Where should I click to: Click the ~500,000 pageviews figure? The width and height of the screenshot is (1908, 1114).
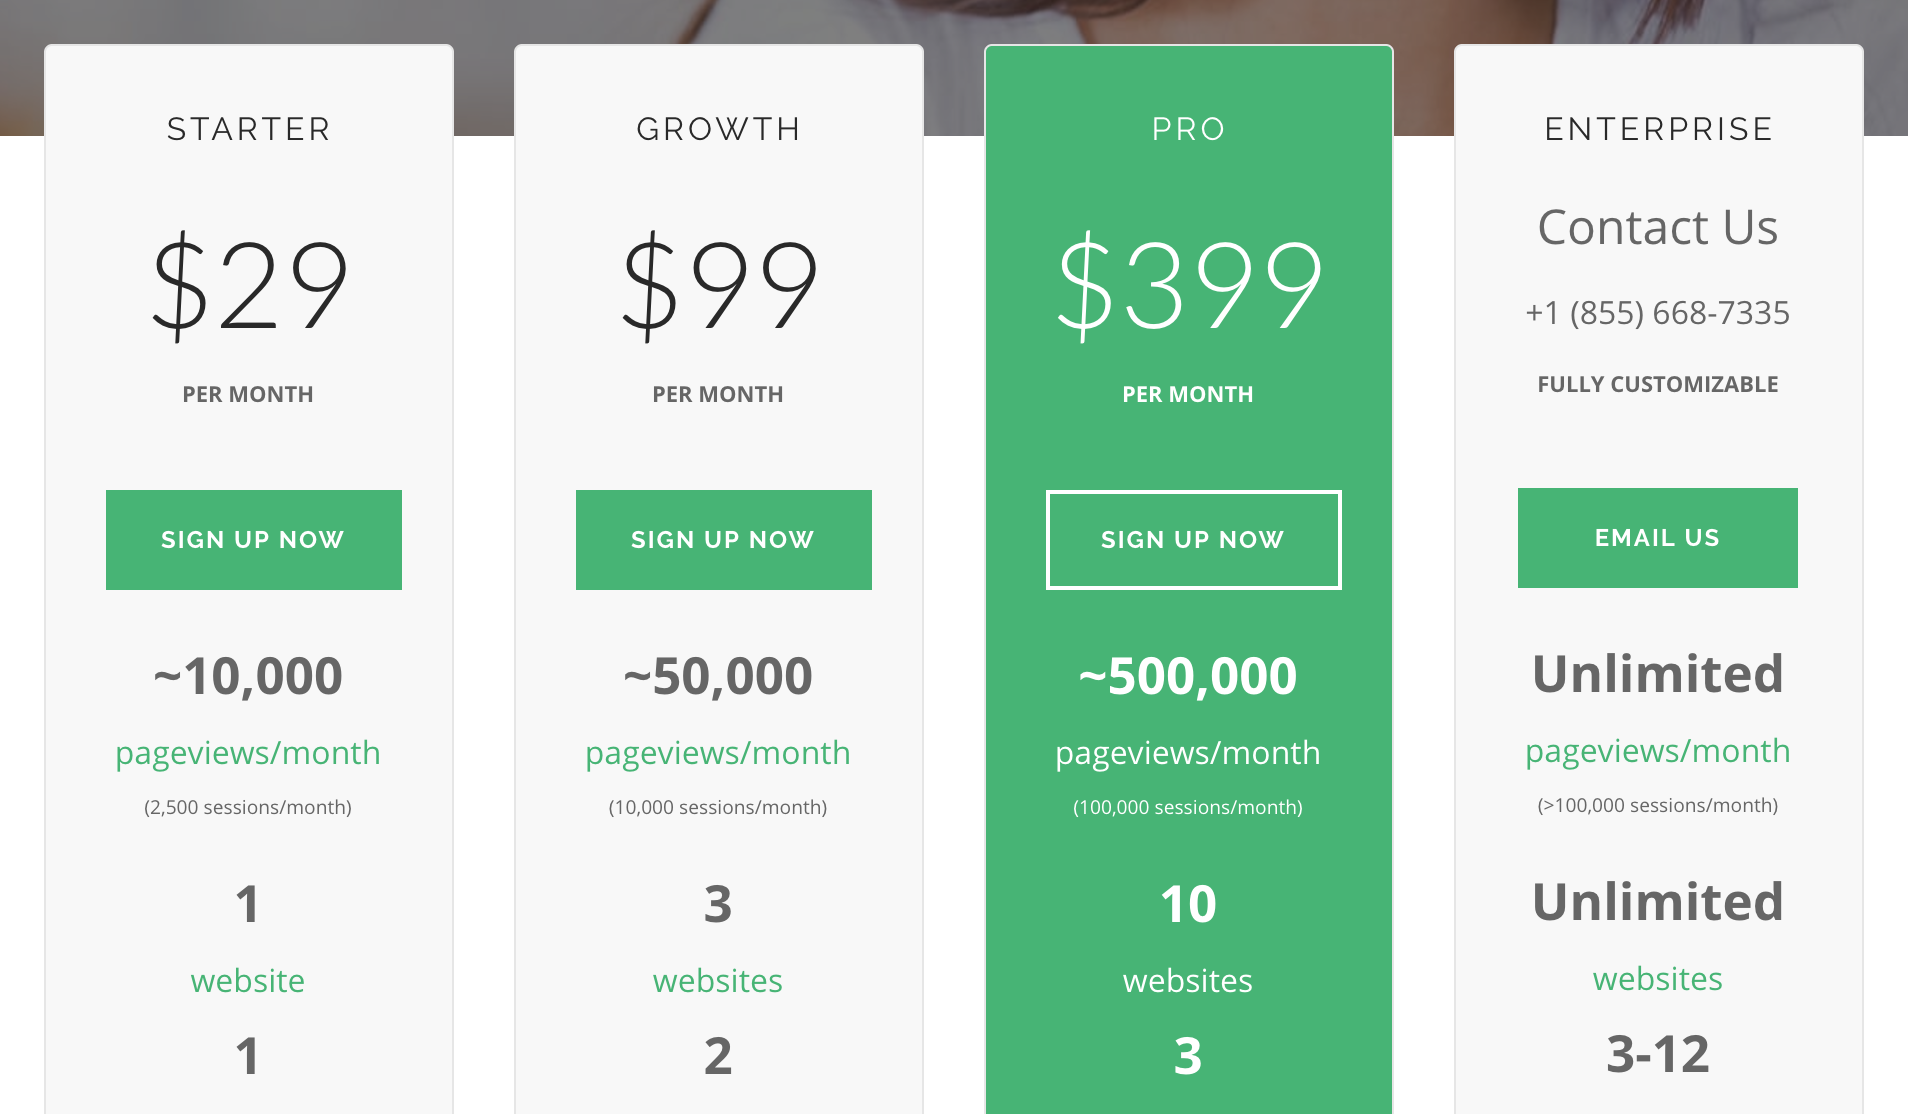tap(1188, 676)
